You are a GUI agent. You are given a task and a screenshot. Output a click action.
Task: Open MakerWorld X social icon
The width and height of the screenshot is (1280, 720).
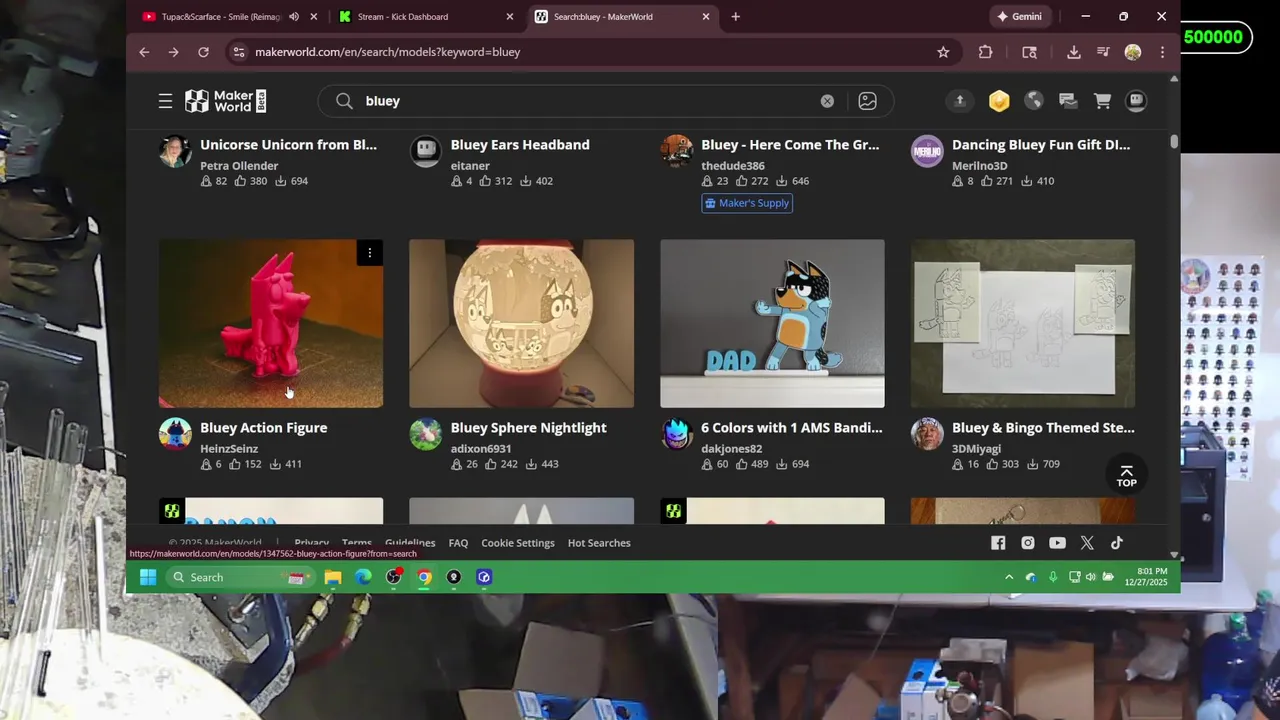click(x=1087, y=543)
